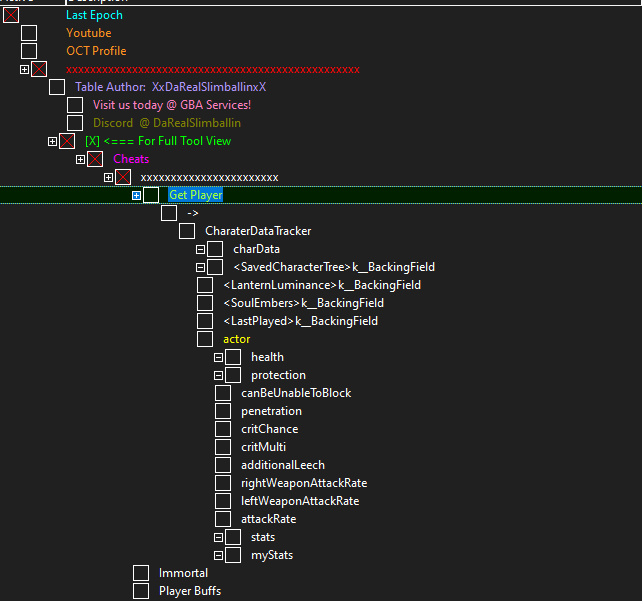642x601 pixels.
Task: Collapse the health group expander
Action: pyautogui.click(x=219, y=357)
